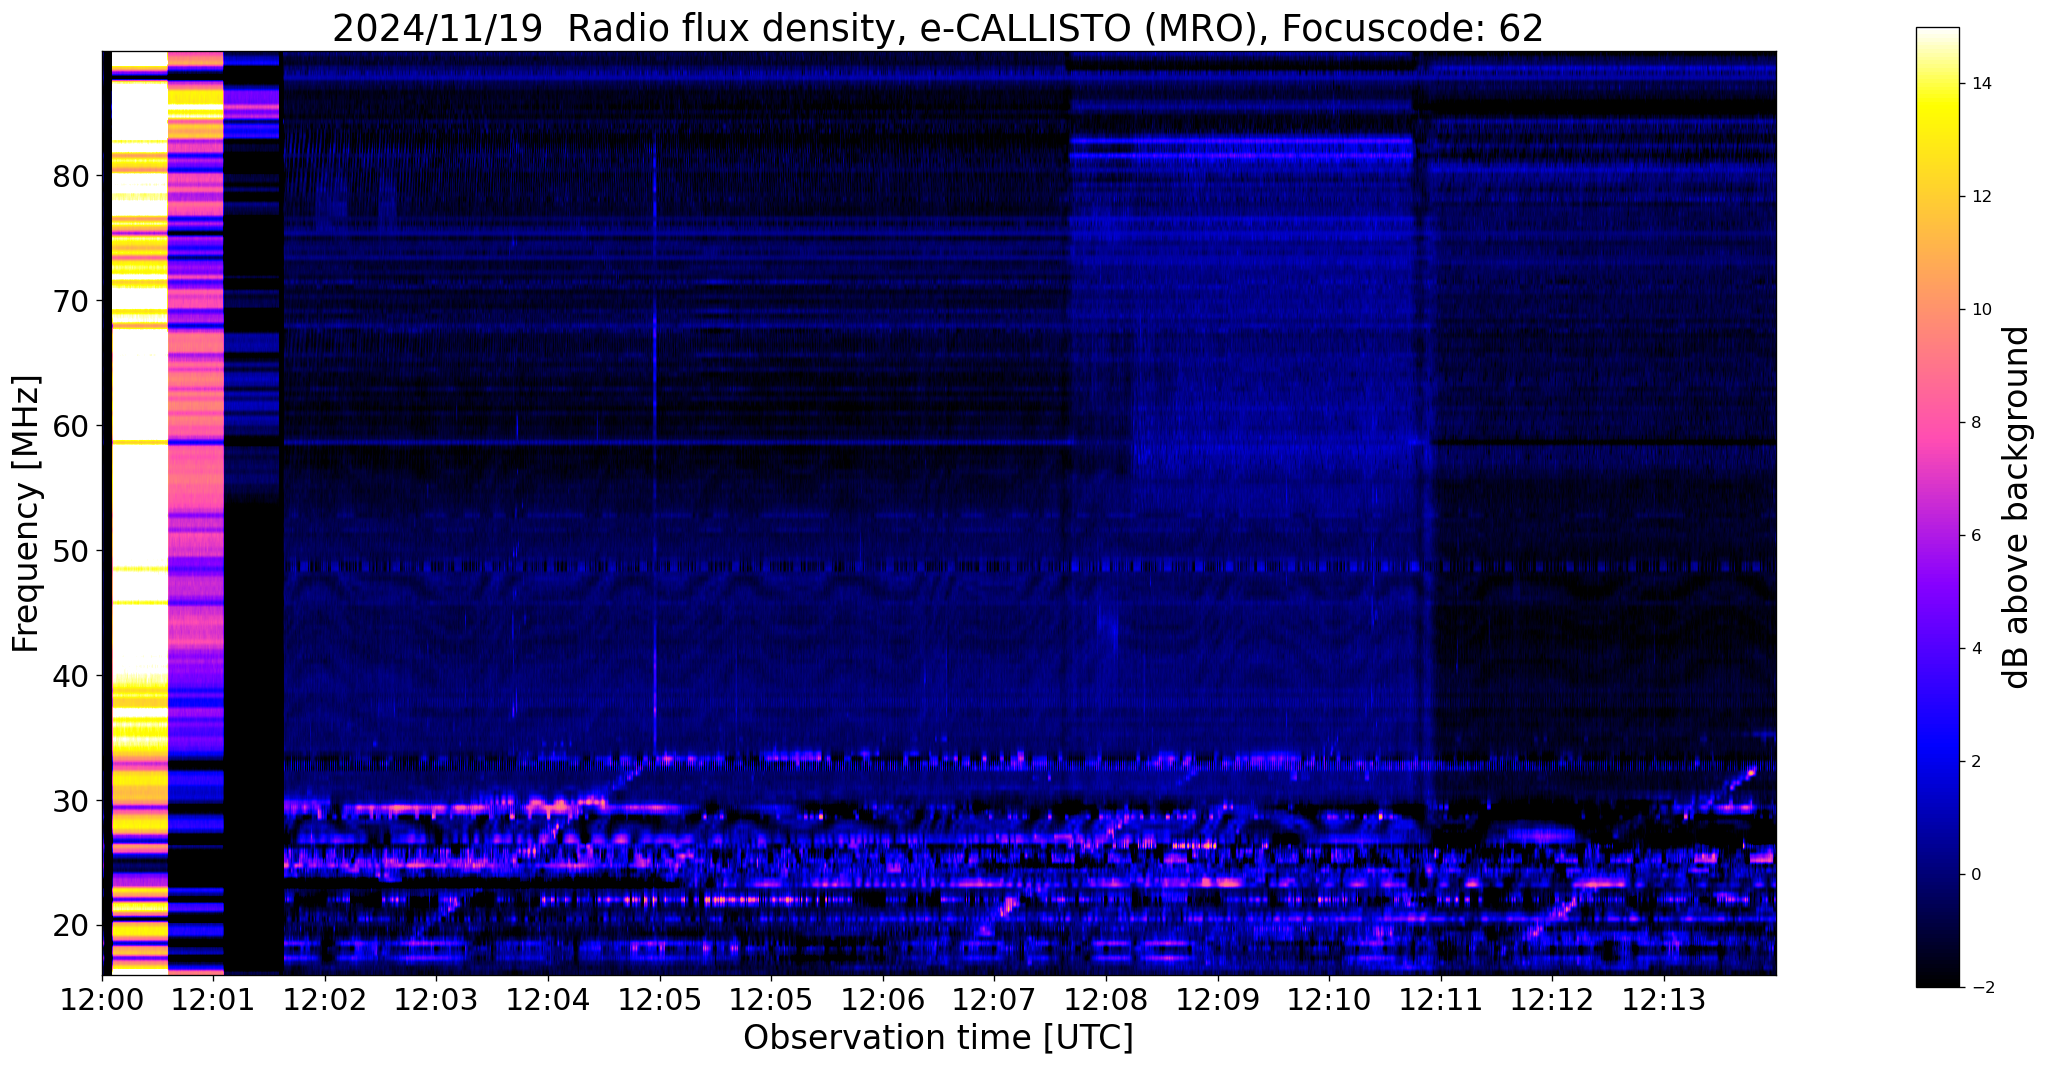
Task: Click the 12:13 time tick label
Action: click(1664, 999)
